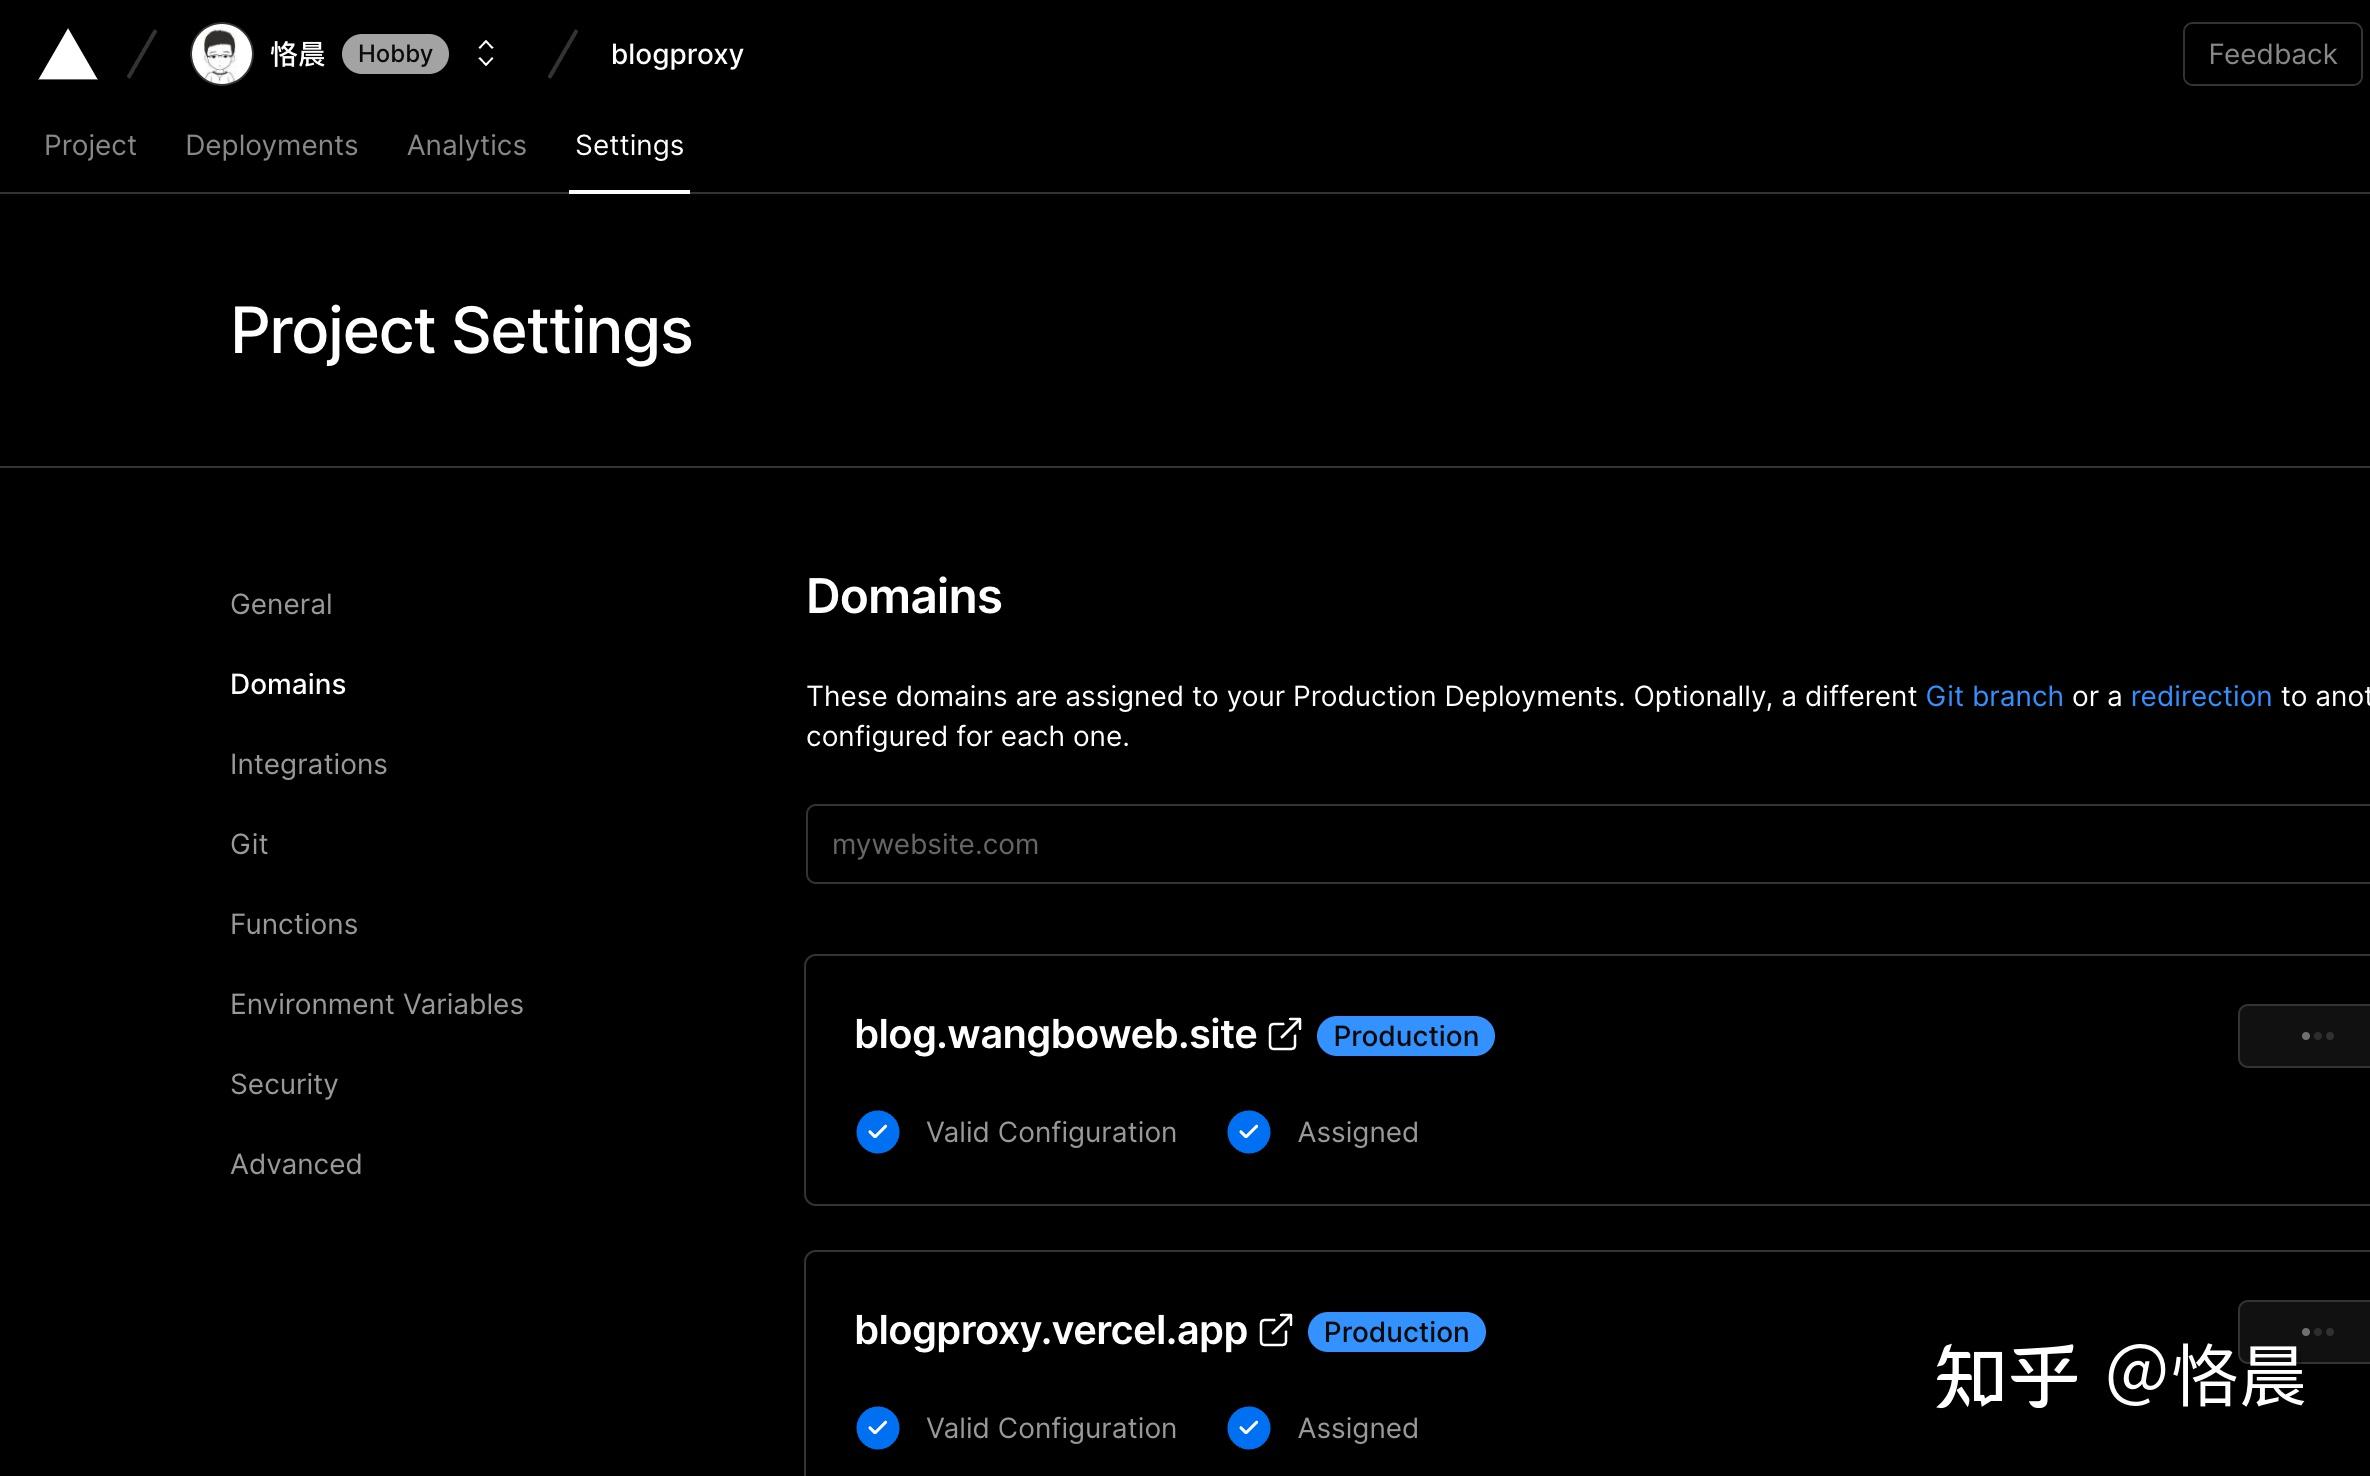
Task: Click the Vercel triangle logo
Action: click(68, 55)
